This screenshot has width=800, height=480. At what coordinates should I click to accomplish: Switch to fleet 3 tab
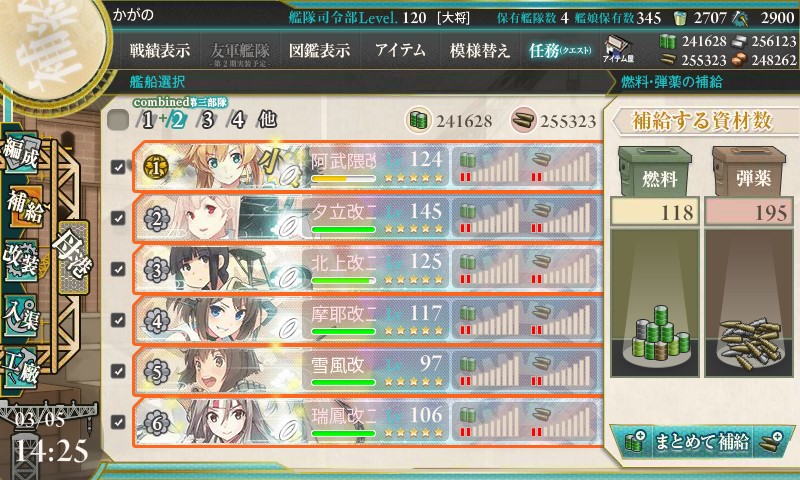coord(207,120)
